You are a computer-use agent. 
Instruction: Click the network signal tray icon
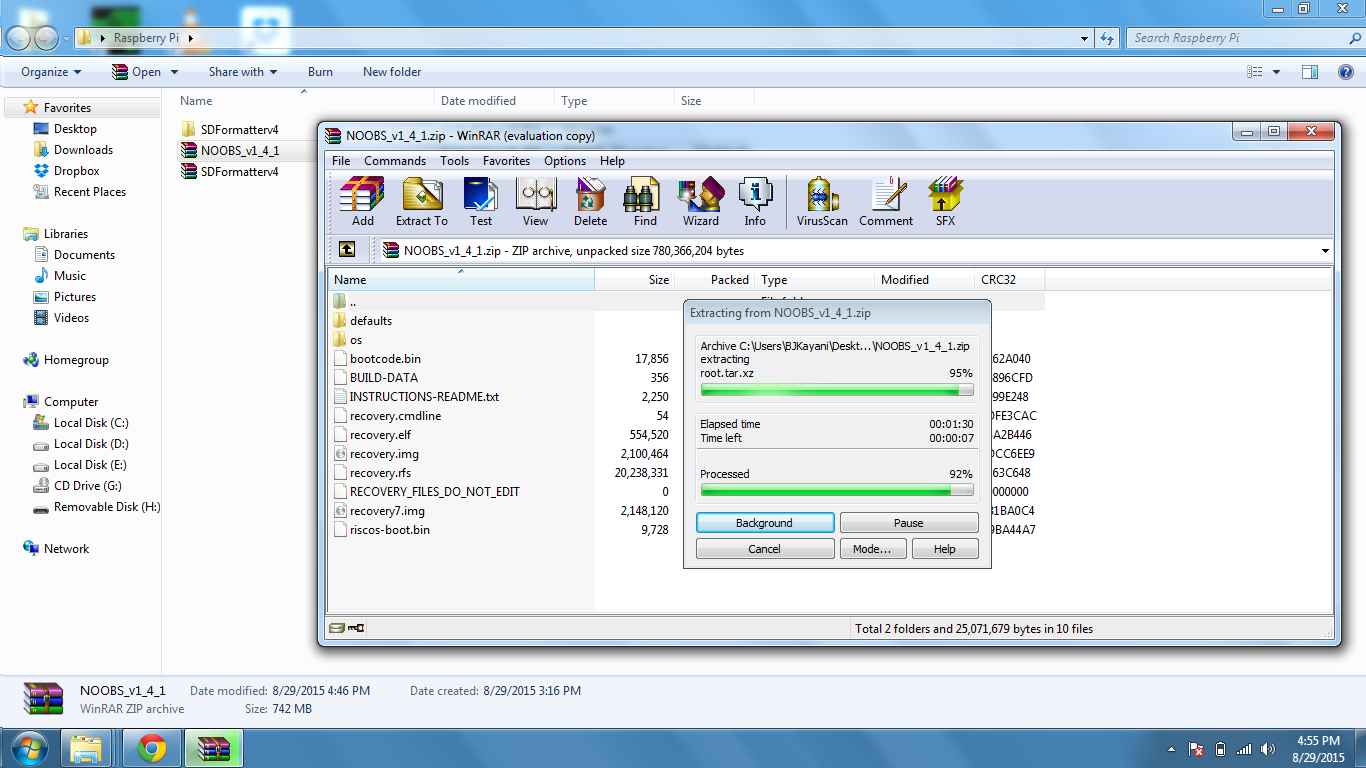(1243, 749)
